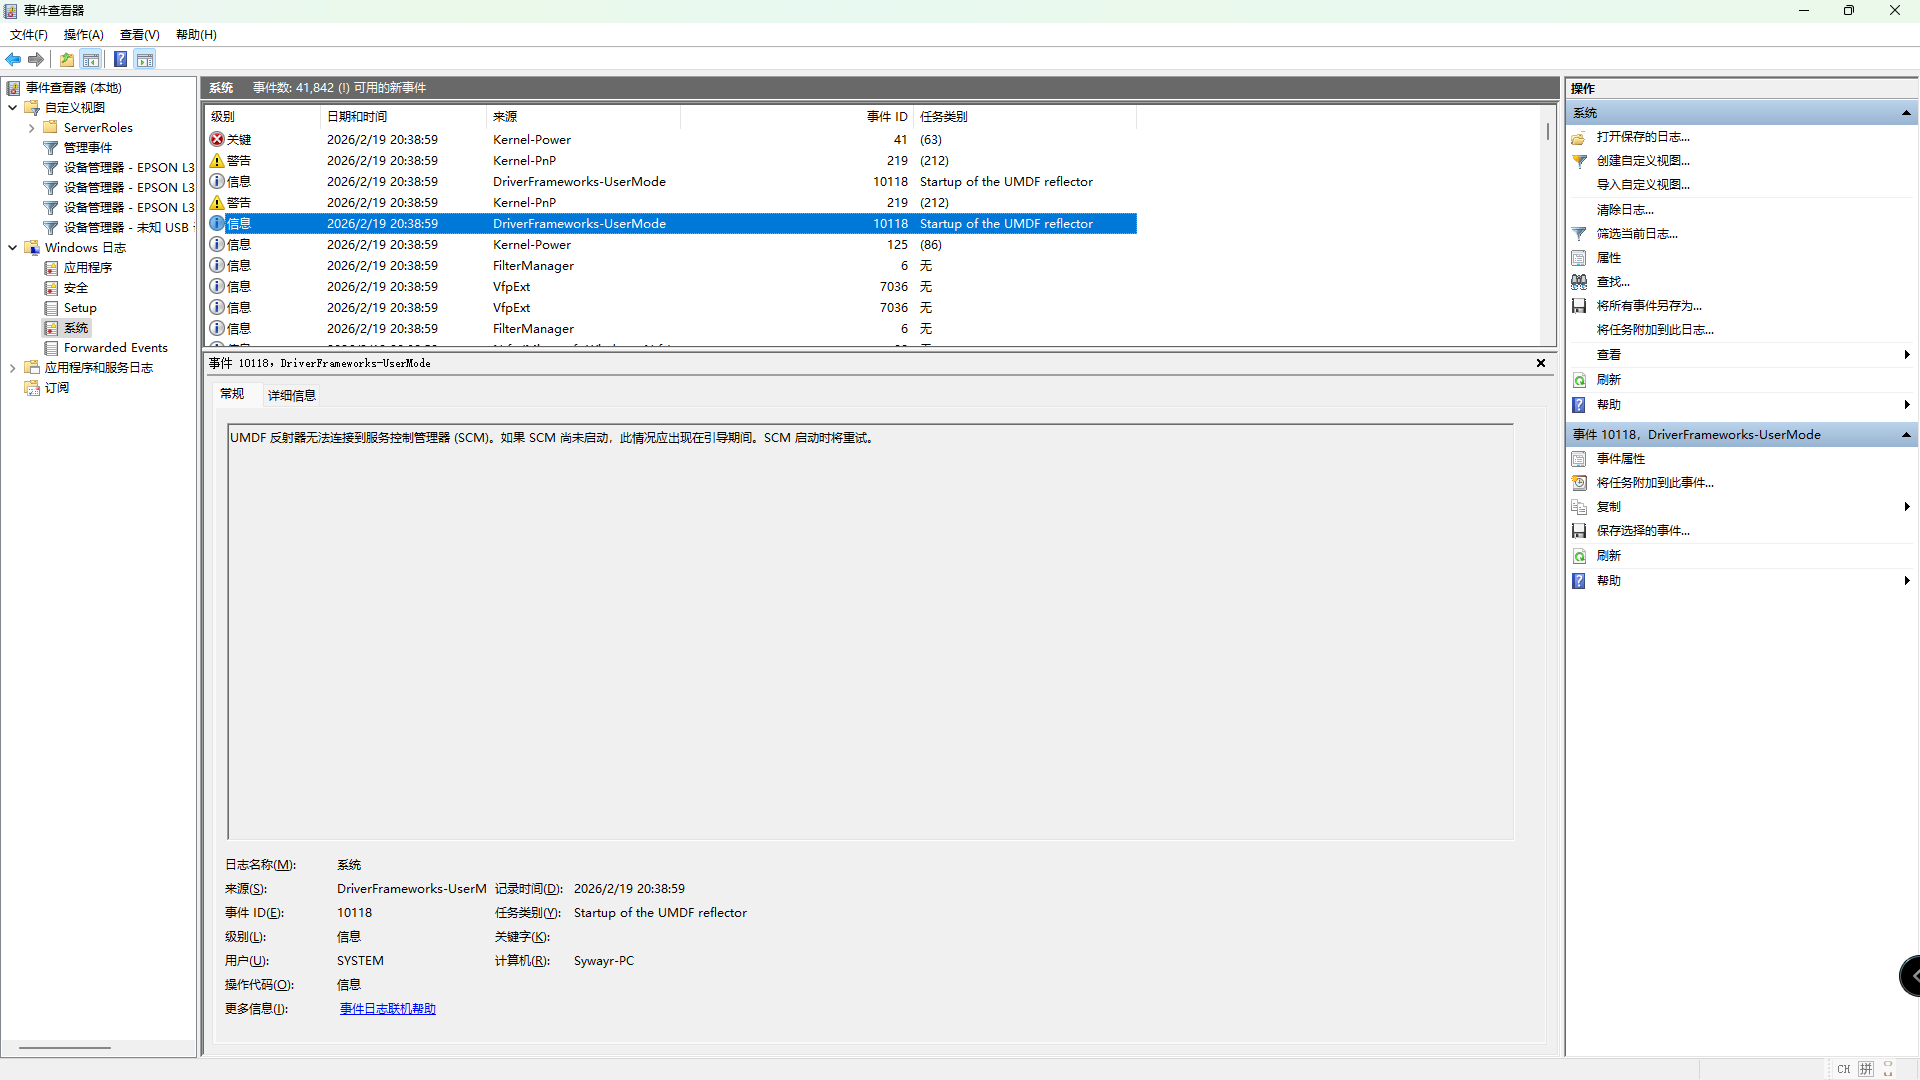
Task: Open the 操作(A) menu
Action: tap(83, 35)
